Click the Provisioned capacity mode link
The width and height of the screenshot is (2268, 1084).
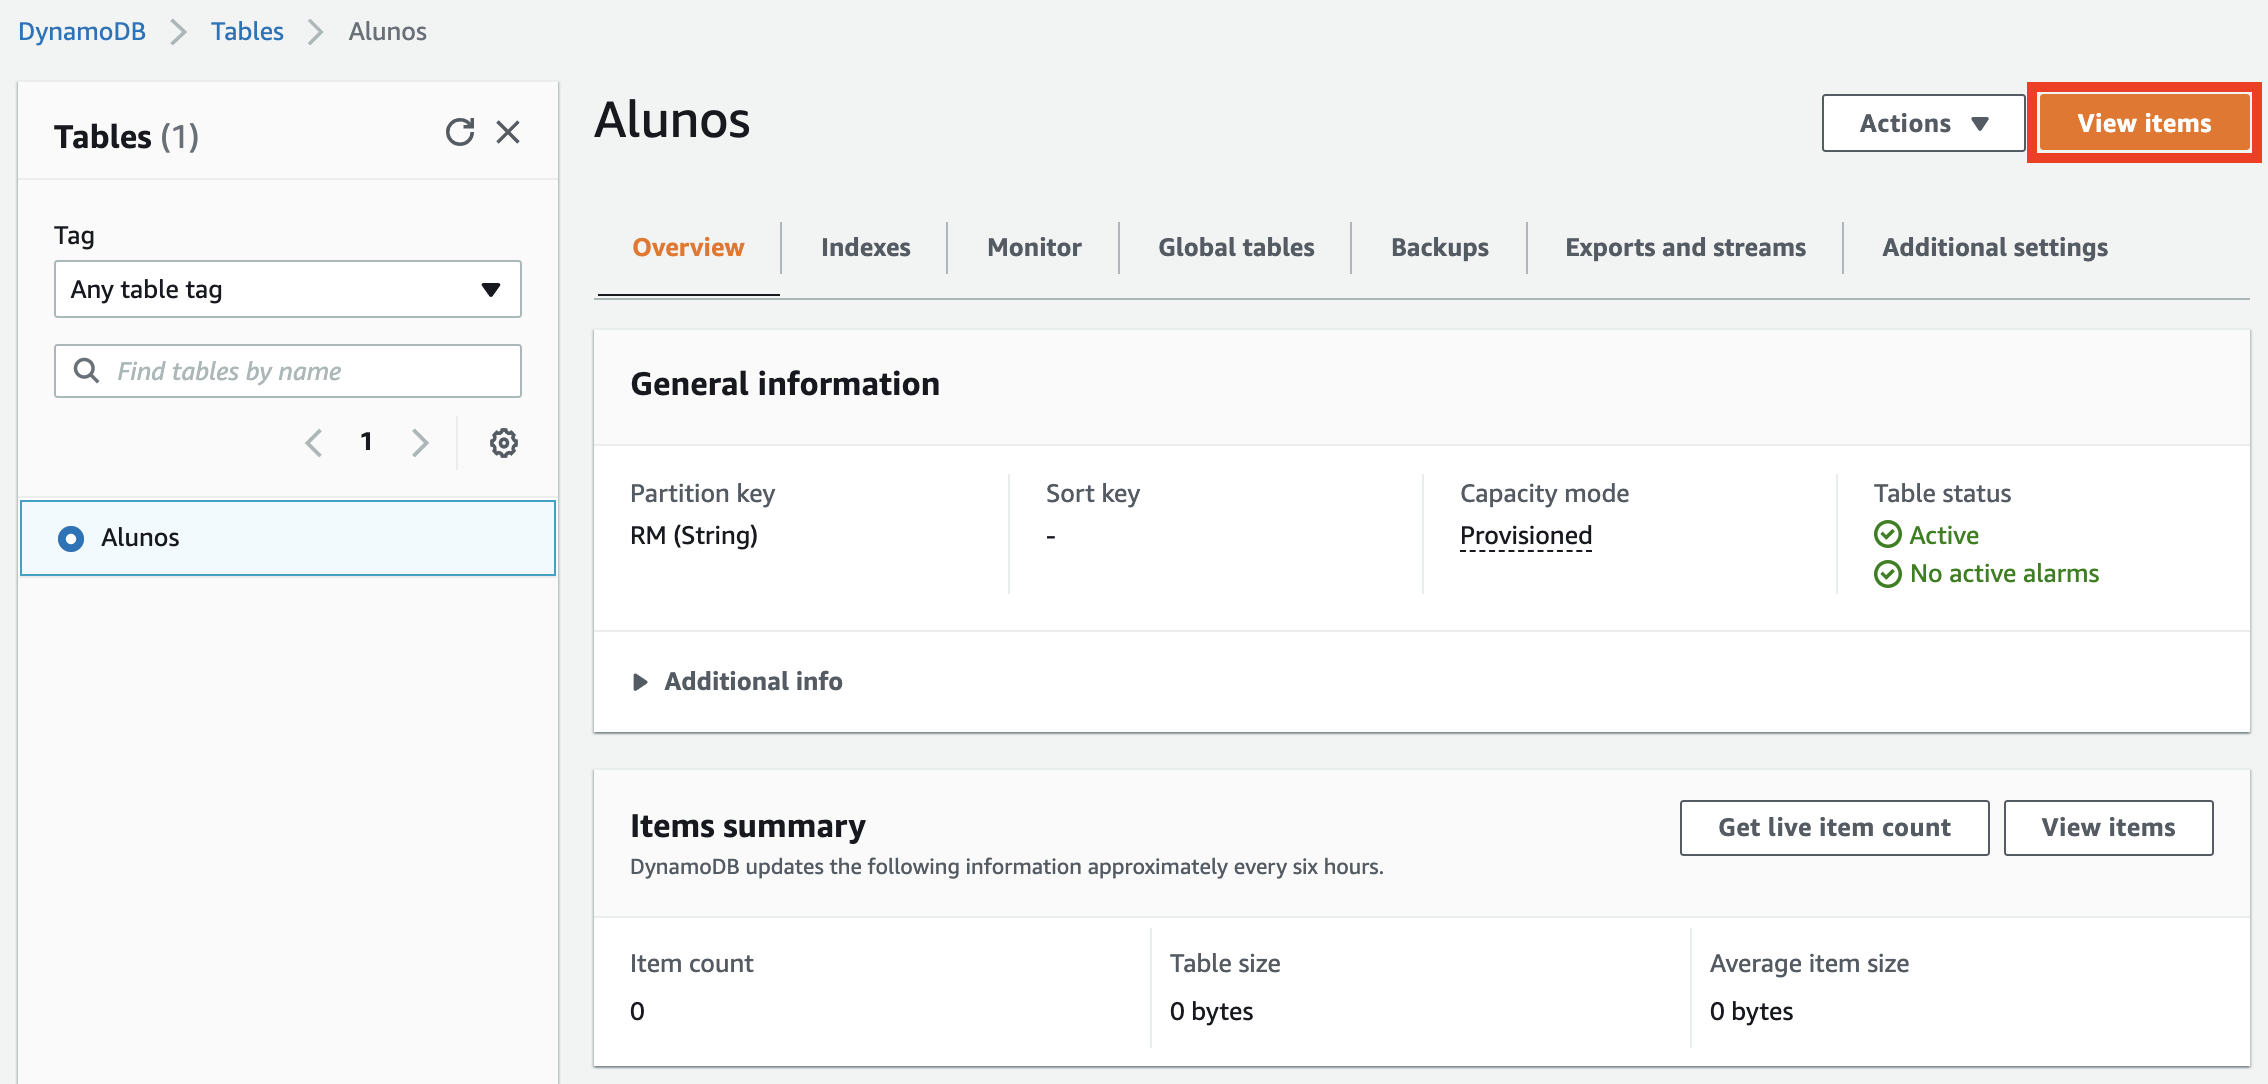(x=1525, y=536)
